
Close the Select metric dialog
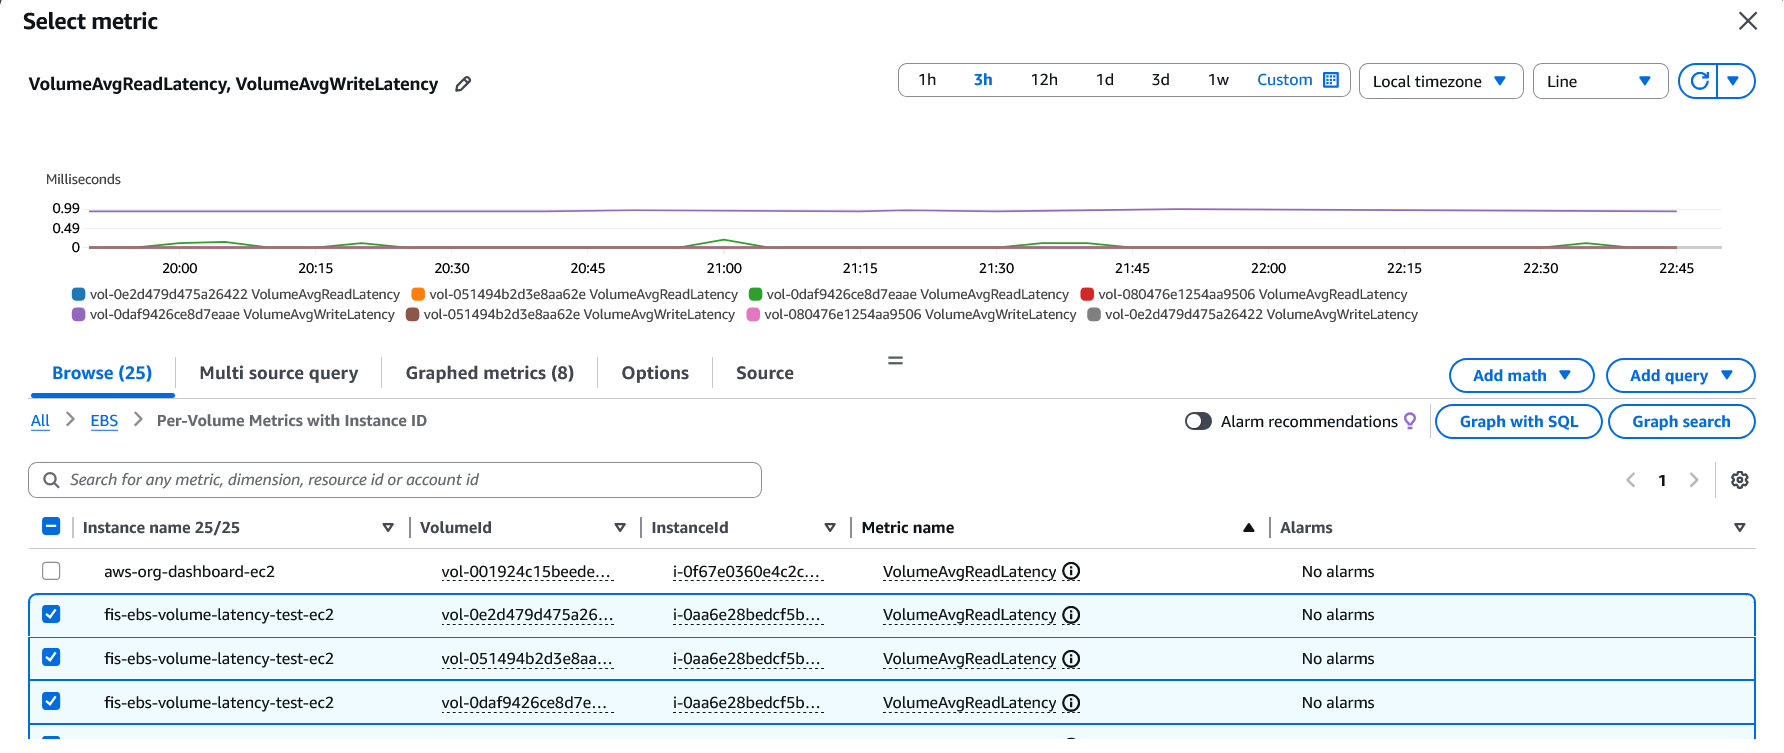(1747, 21)
